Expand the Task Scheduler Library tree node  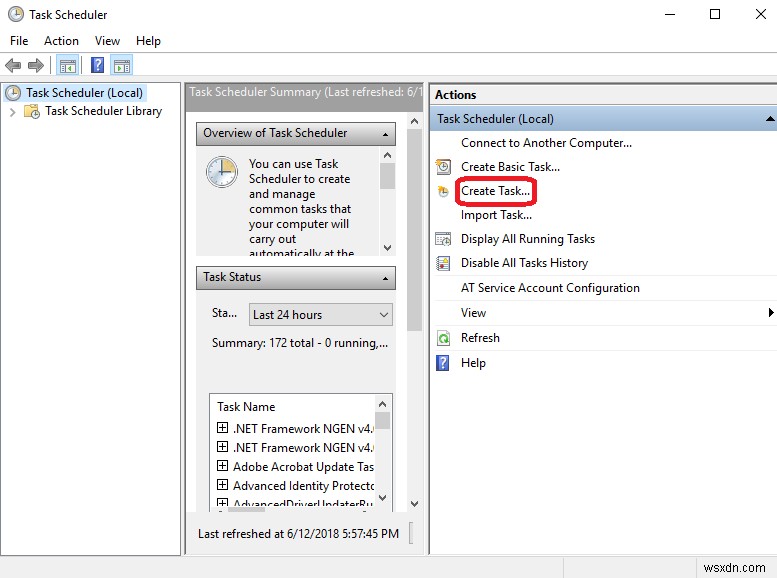[12, 112]
